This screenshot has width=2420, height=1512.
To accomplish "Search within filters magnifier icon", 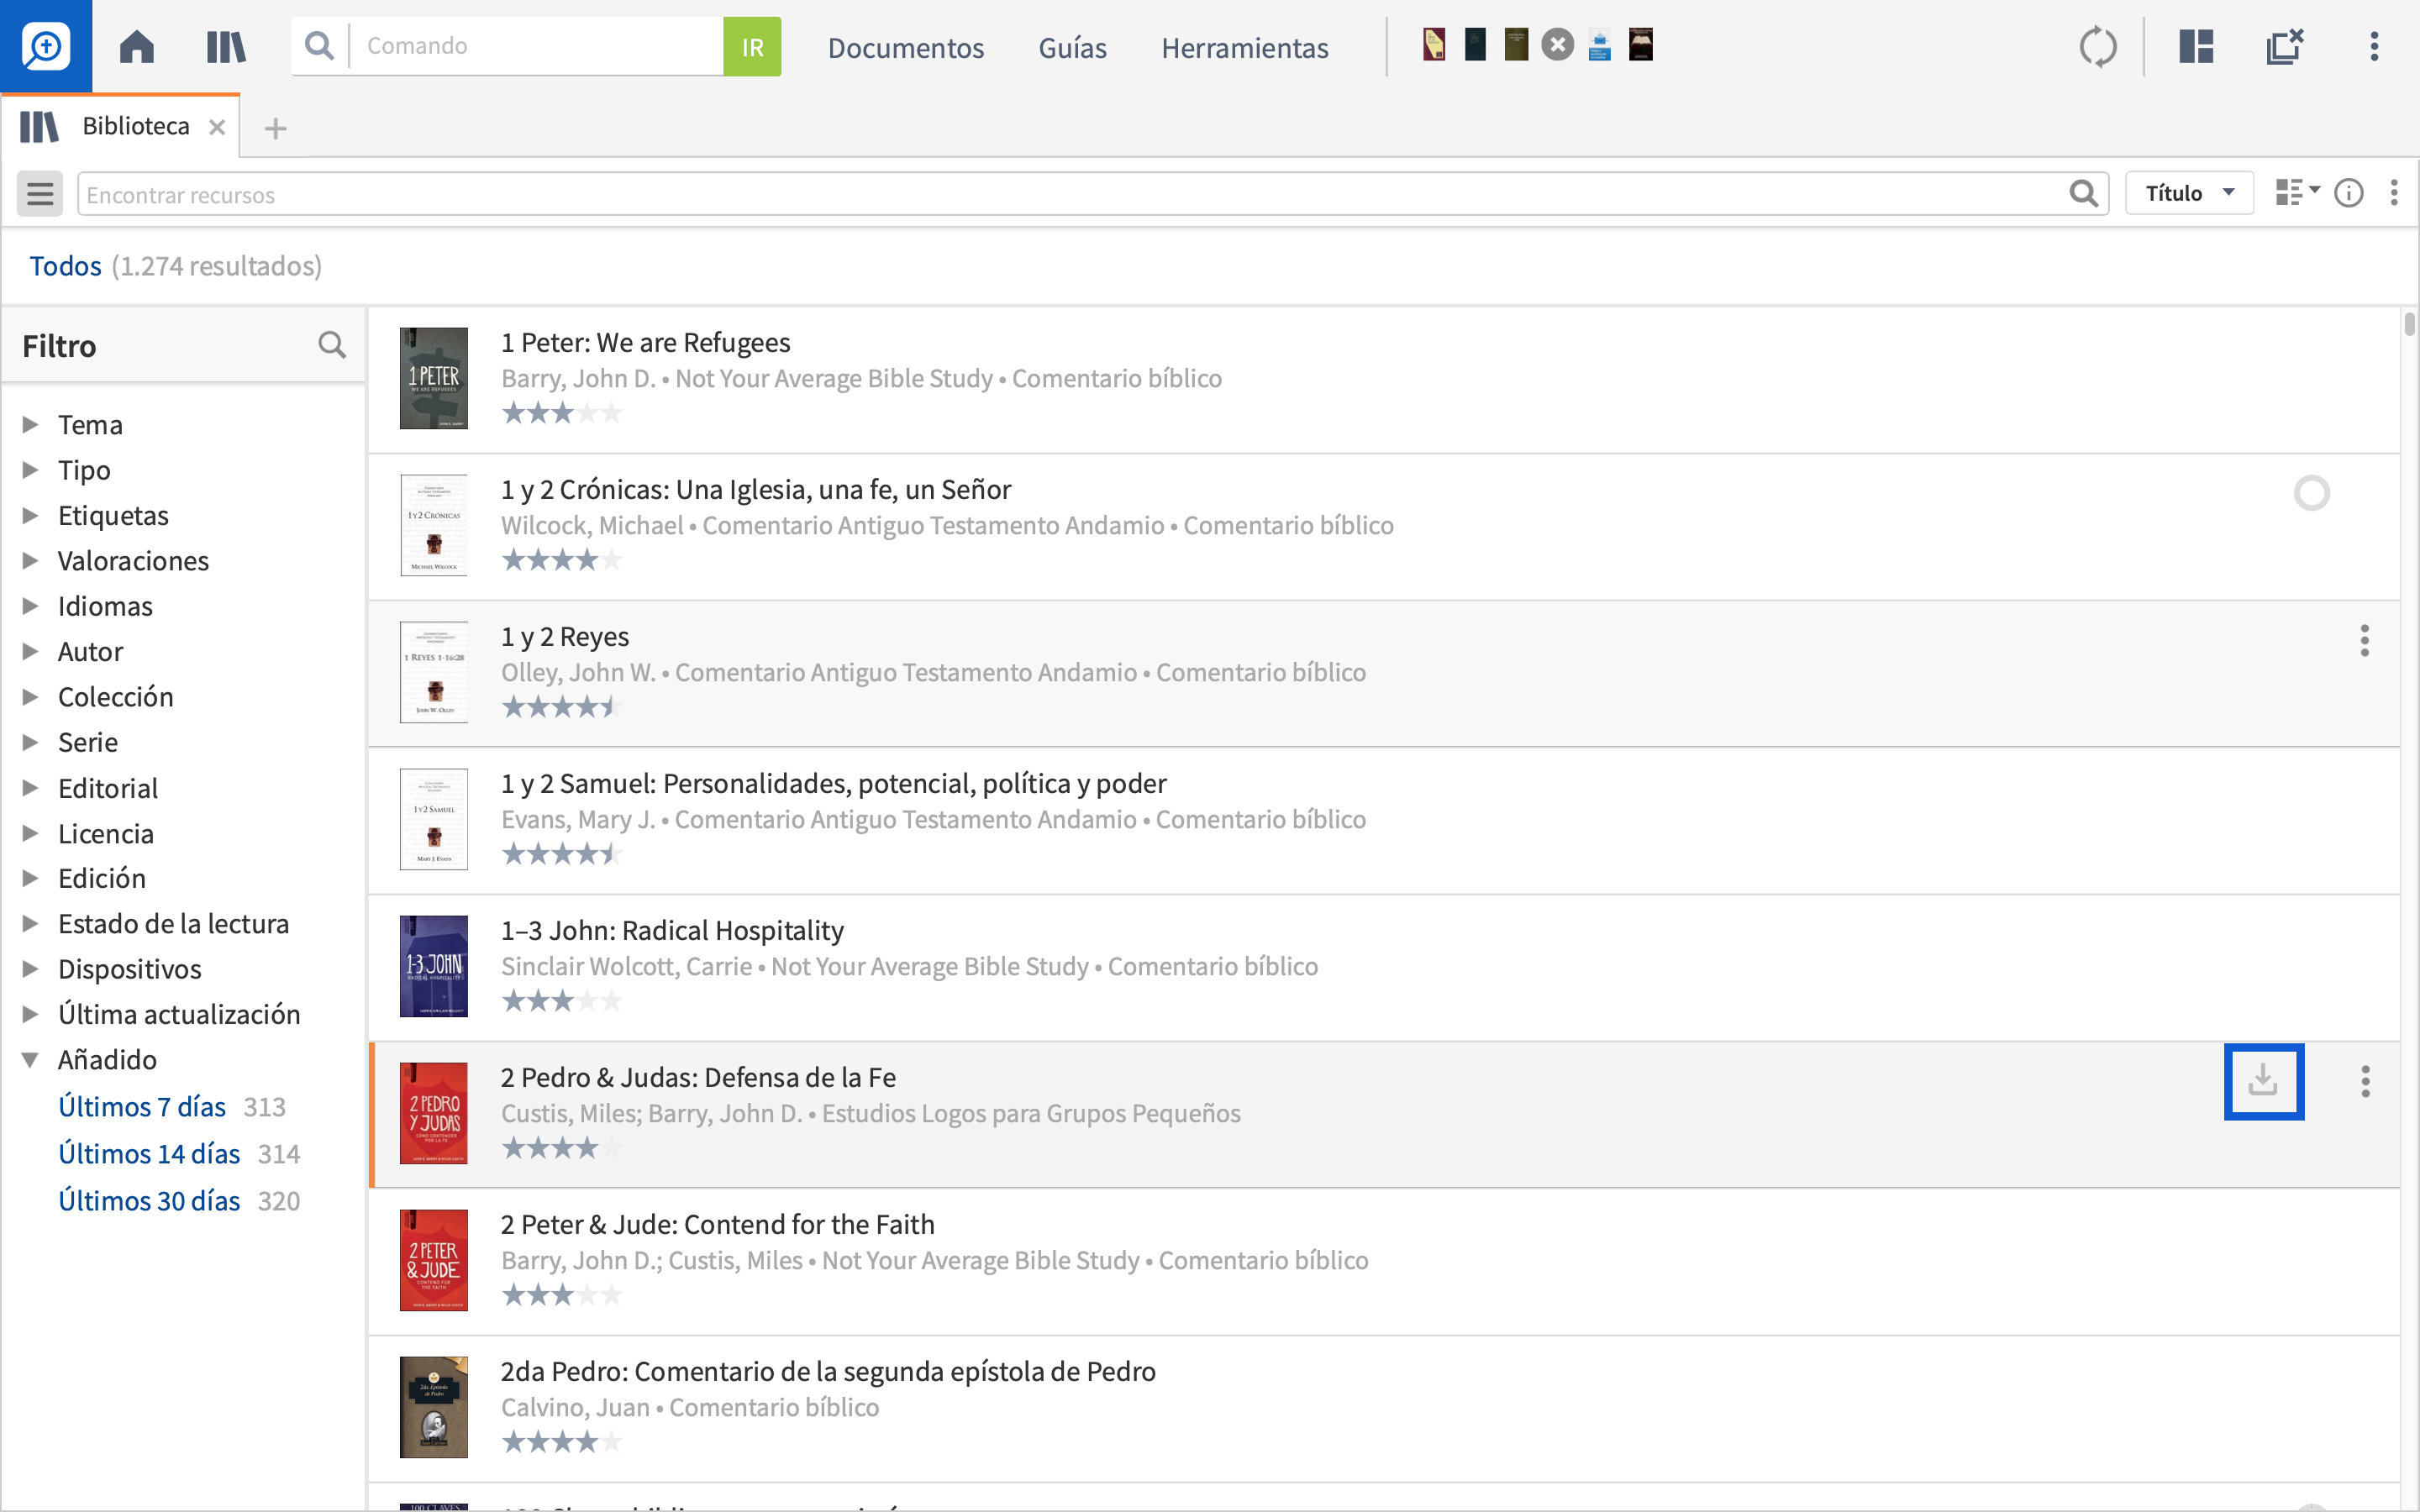I will (x=332, y=345).
